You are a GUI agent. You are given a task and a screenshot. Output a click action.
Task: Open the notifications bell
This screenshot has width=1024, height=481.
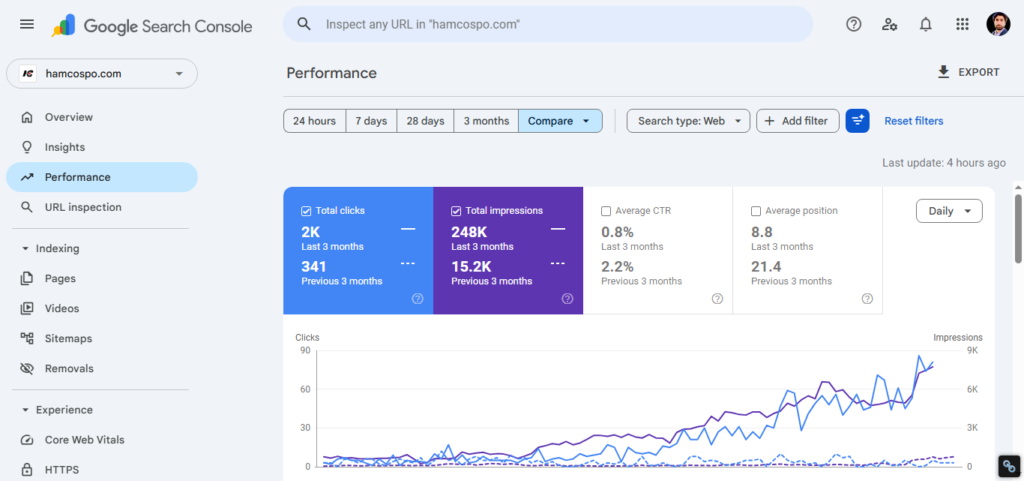coord(925,24)
